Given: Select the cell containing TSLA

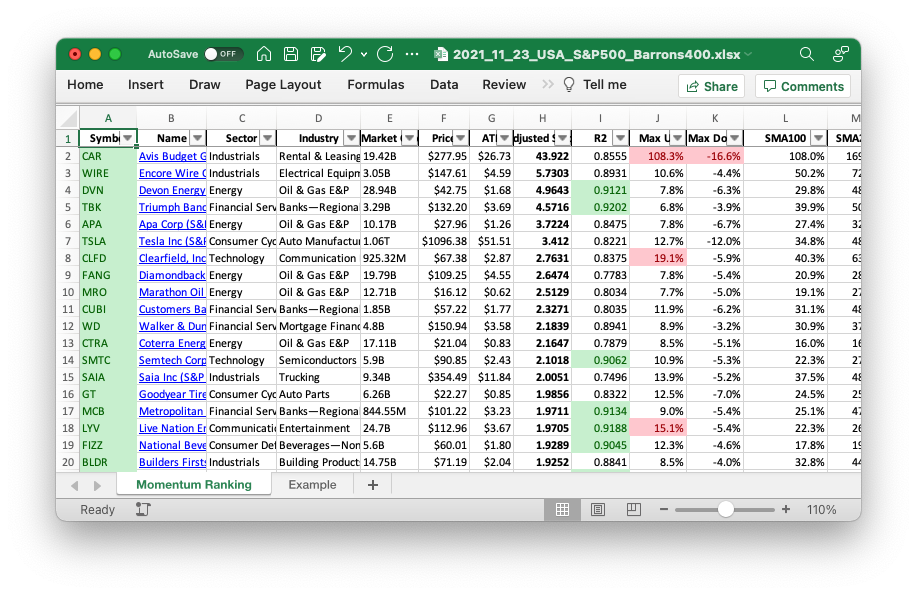Looking at the screenshot, I should pos(108,241).
